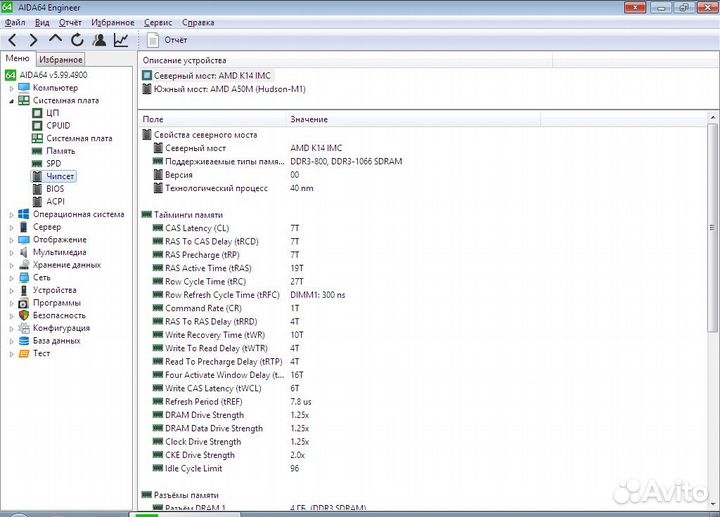
Task: Click the Описание устройства column header
Action: 345,60
